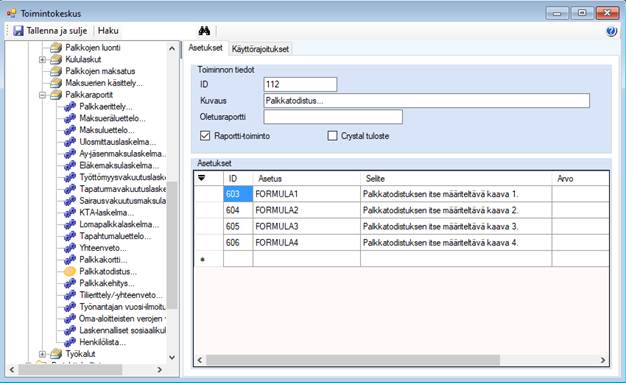Select Tilierittely/-yhteenveto tree item
626x383 pixels.
coord(121,295)
